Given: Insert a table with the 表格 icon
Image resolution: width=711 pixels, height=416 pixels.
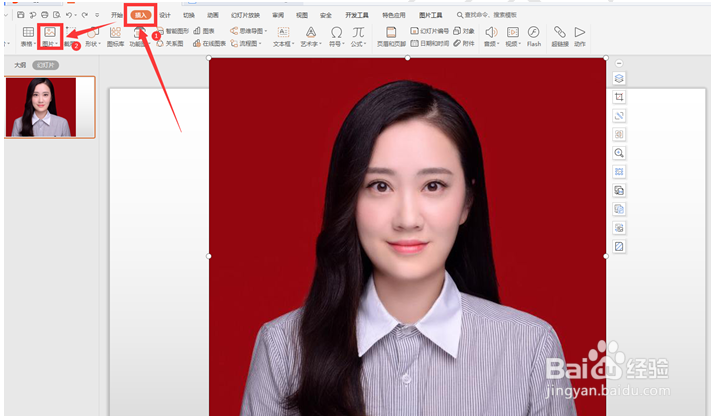Looking at the screenshot, I should click(x=28, y=32).
